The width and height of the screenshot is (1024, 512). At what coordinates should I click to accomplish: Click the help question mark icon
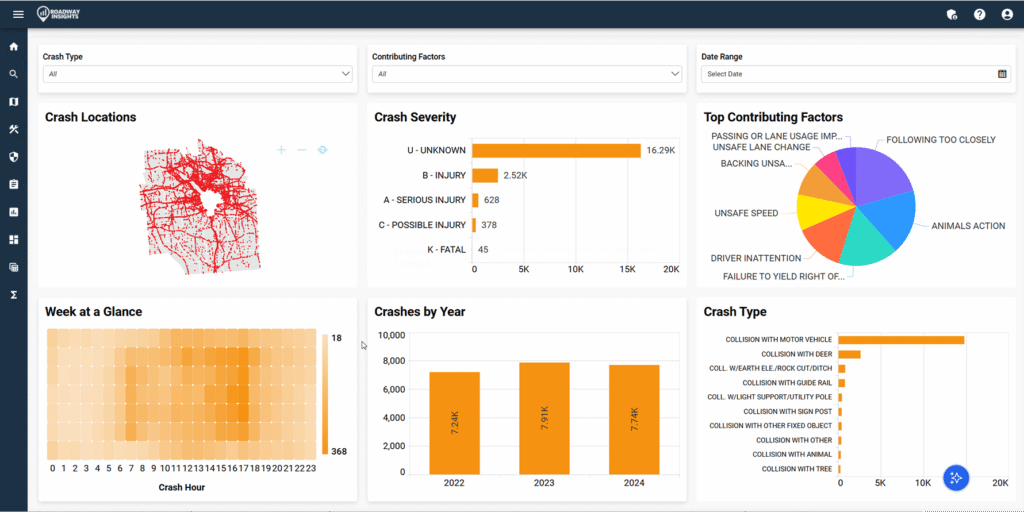[x=979, y=14]
